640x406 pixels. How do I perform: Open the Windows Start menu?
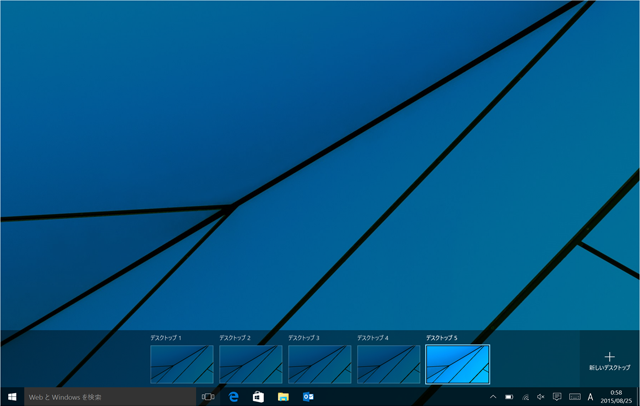pos(12,397)
